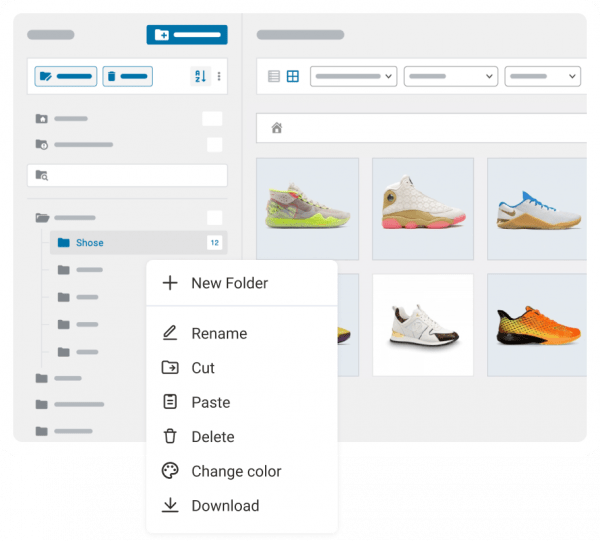600x541 pixels.
Task: Select the first subfolder below Shose
Action: click(80, 270)
